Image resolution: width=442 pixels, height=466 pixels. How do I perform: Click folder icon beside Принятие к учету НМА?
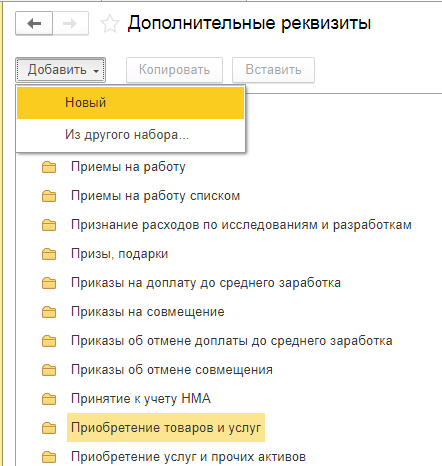pos(49,399)
